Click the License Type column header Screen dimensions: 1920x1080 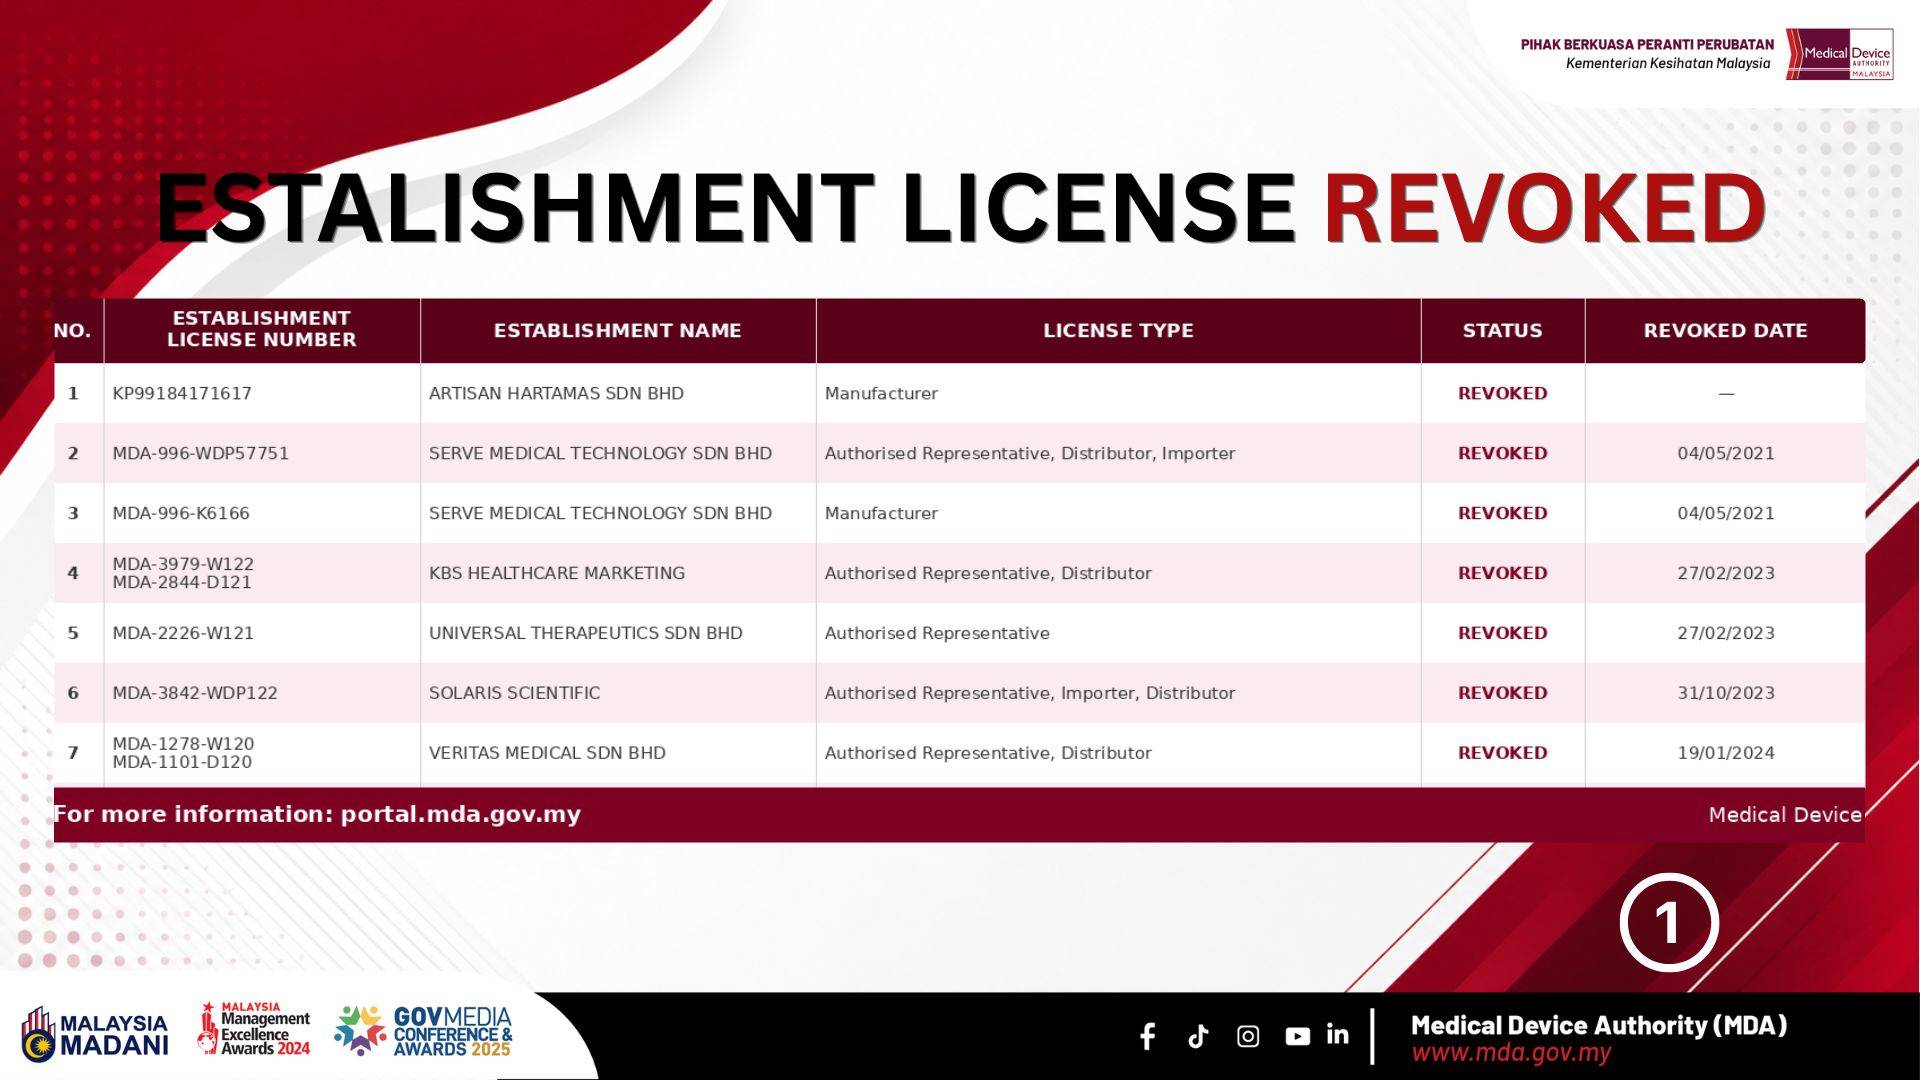[x=1118, y=330]
